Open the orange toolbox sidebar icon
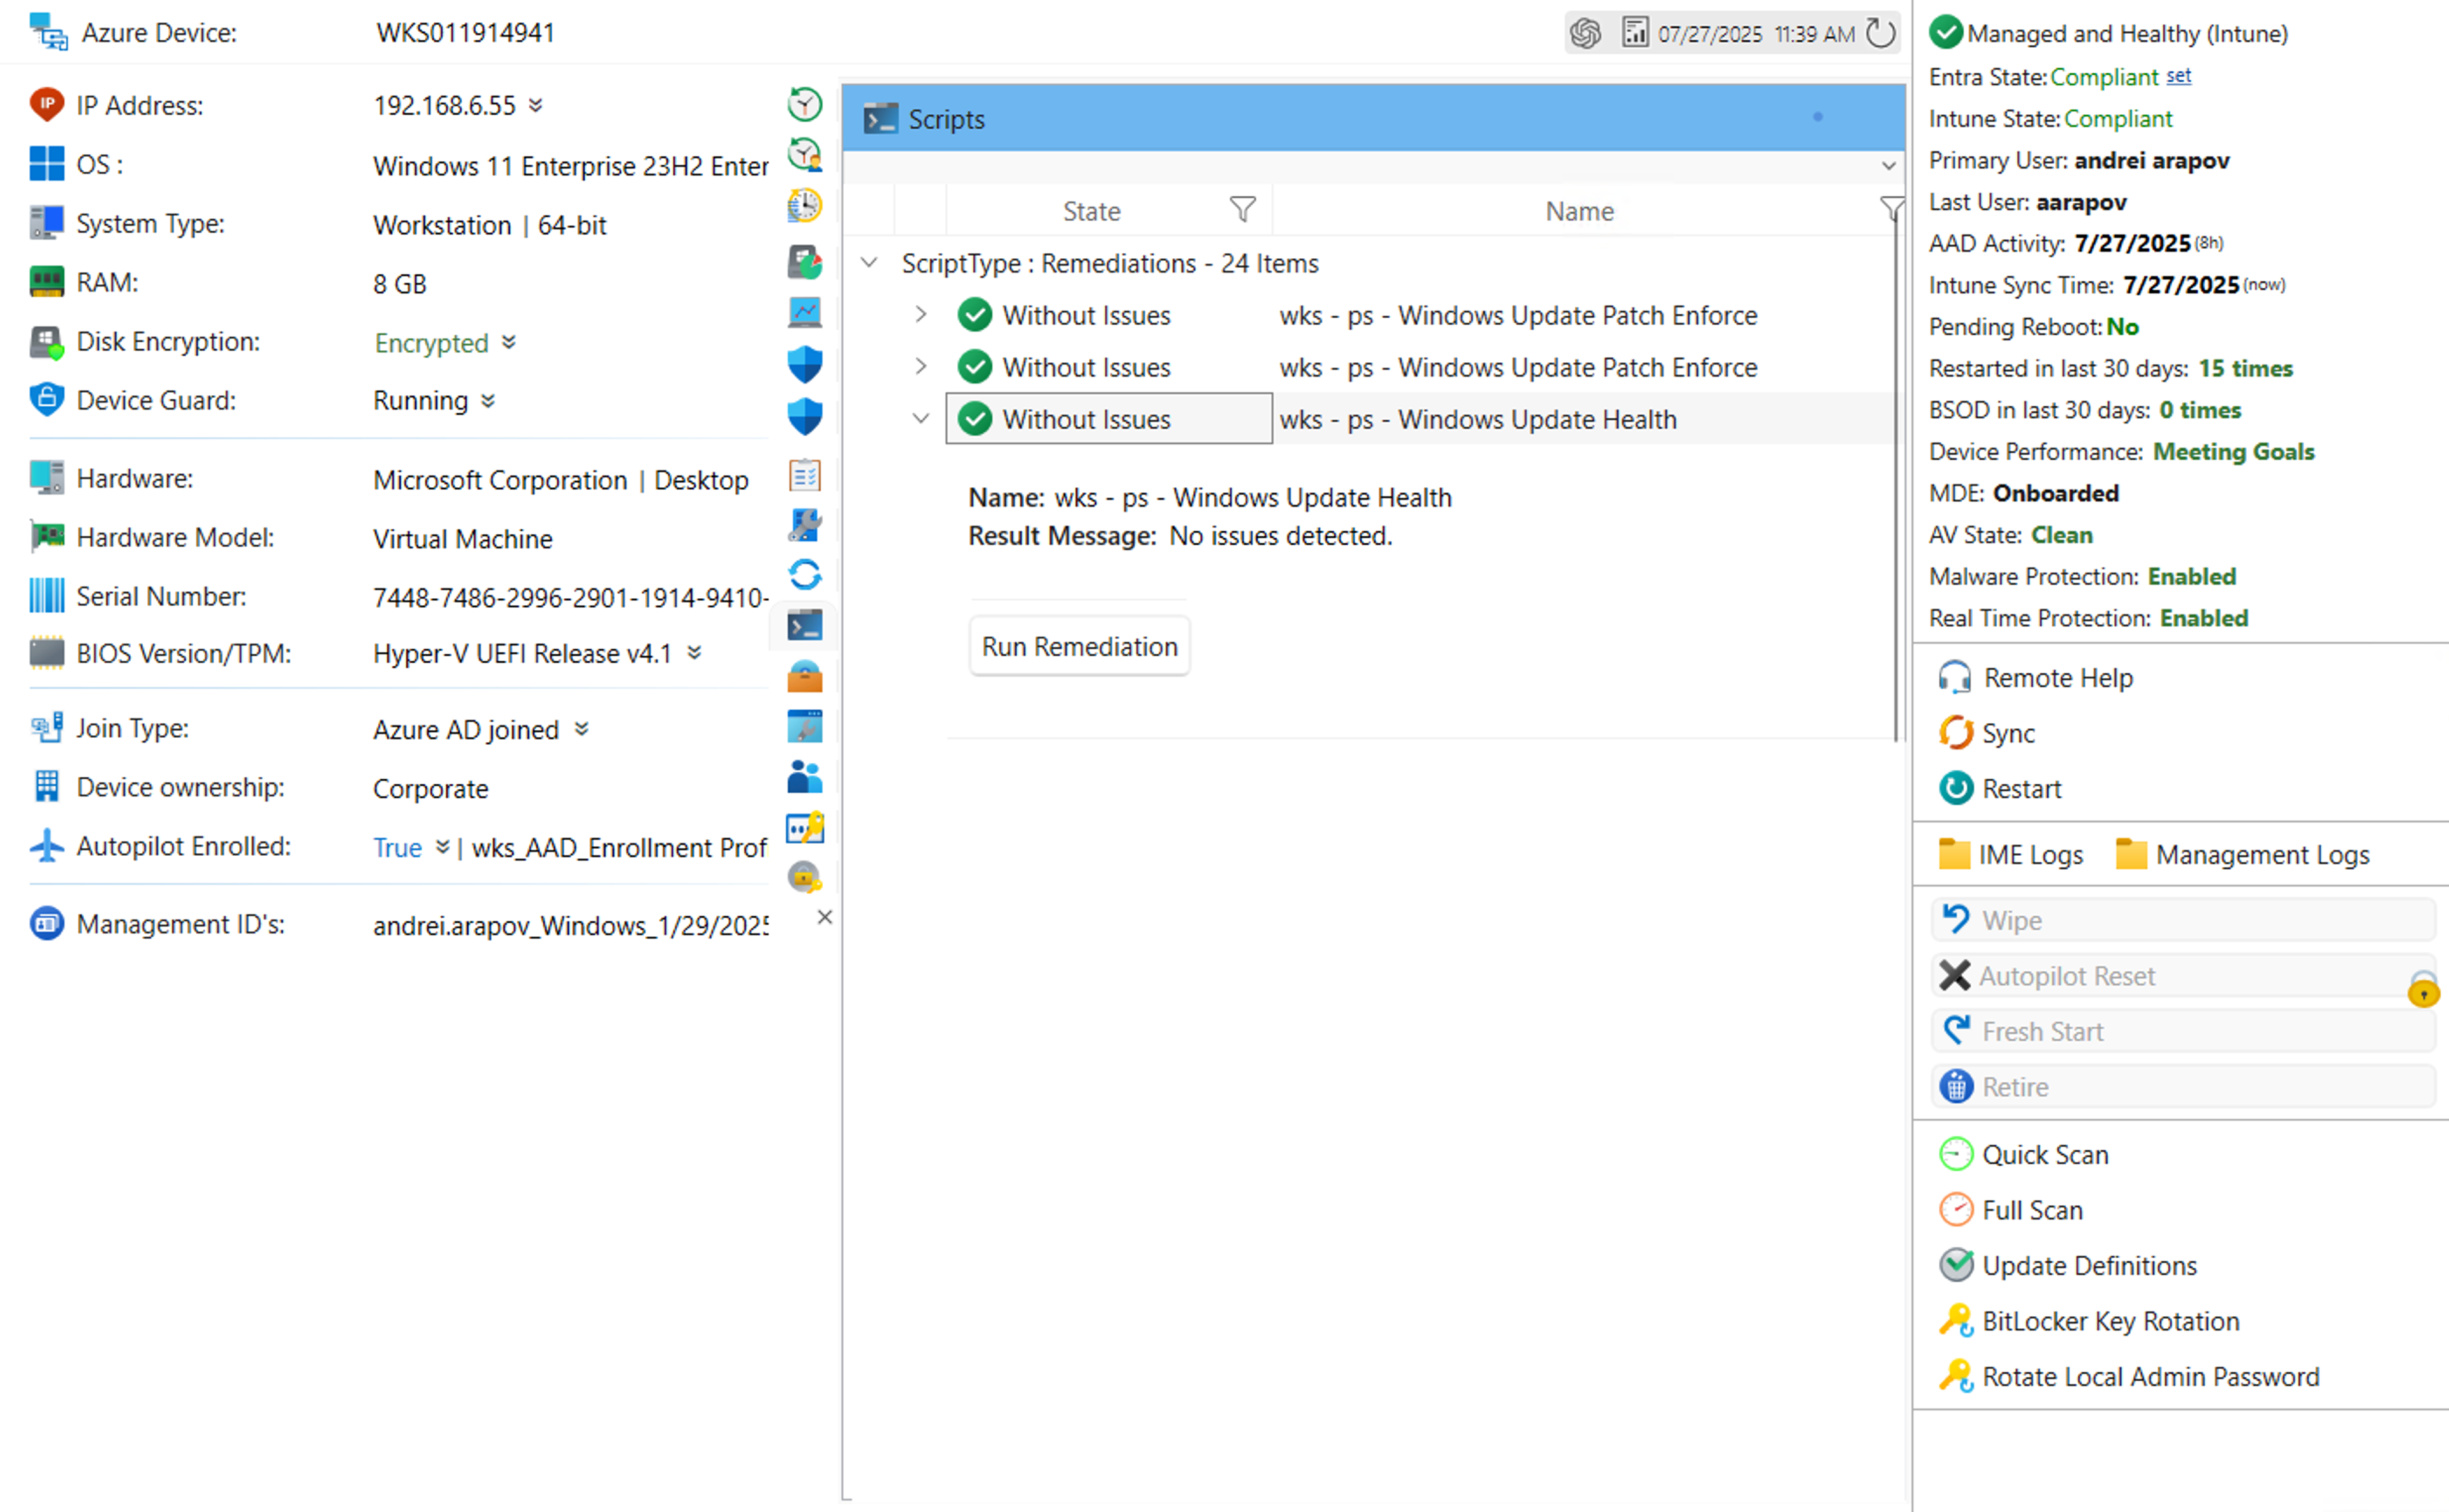The height and width of the screenshot is (1512, 2449). click(805, 677)
